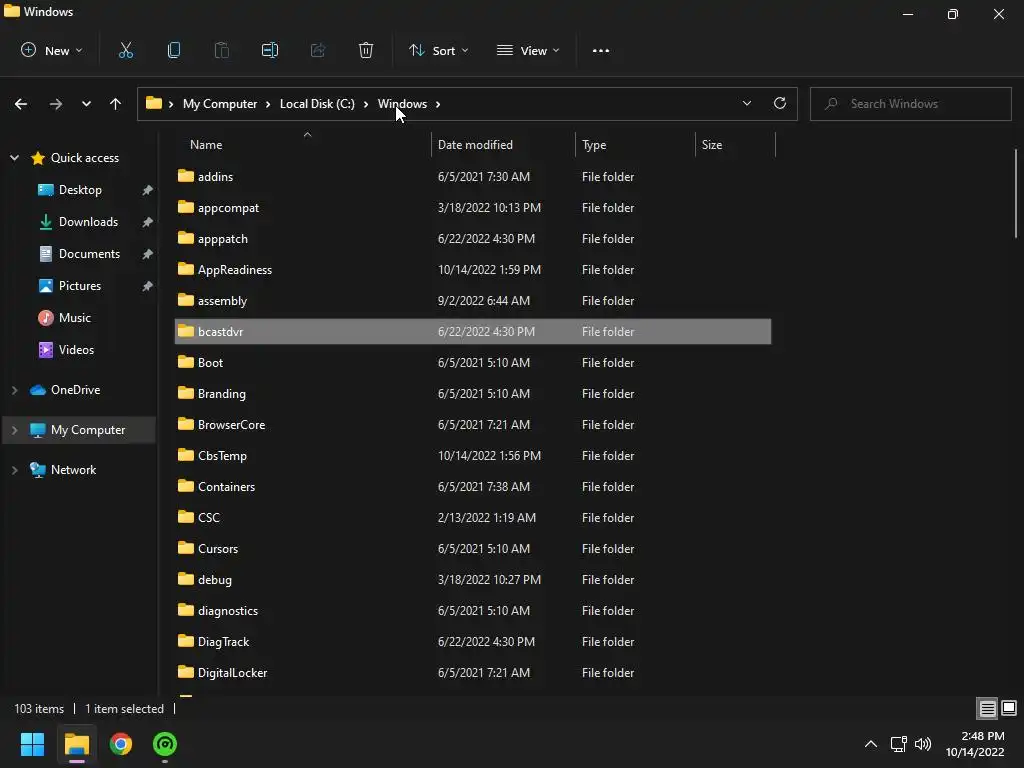
Task: Select Documents in the sidebar
Action: (89, 254)
